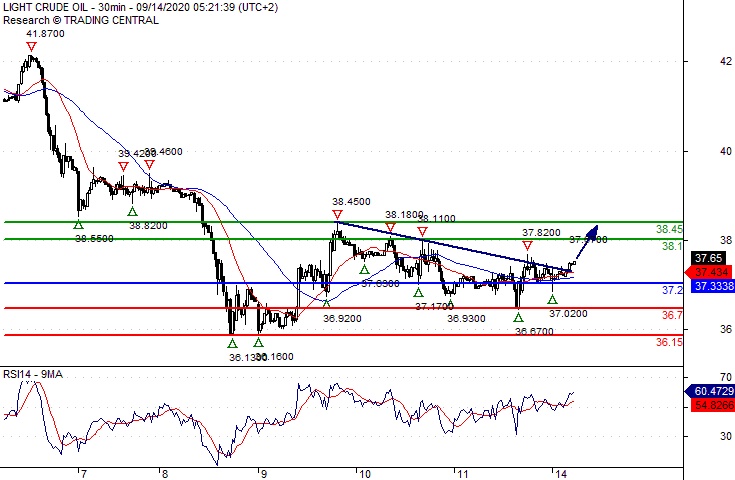The width and height of the screenshot is (735, 480).
Task: Select the blue 60.4729 RSI value tag
Action: click(711, 391)
